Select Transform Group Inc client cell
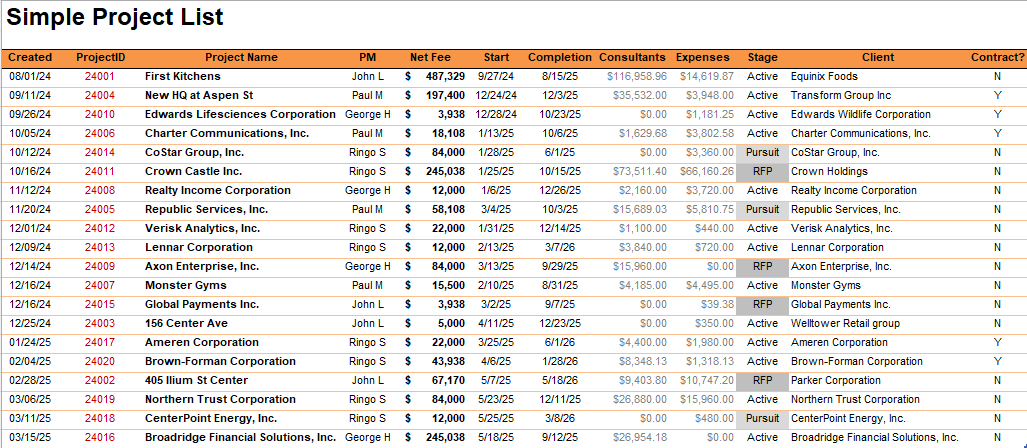1027x448 pixels. [841, 96]
